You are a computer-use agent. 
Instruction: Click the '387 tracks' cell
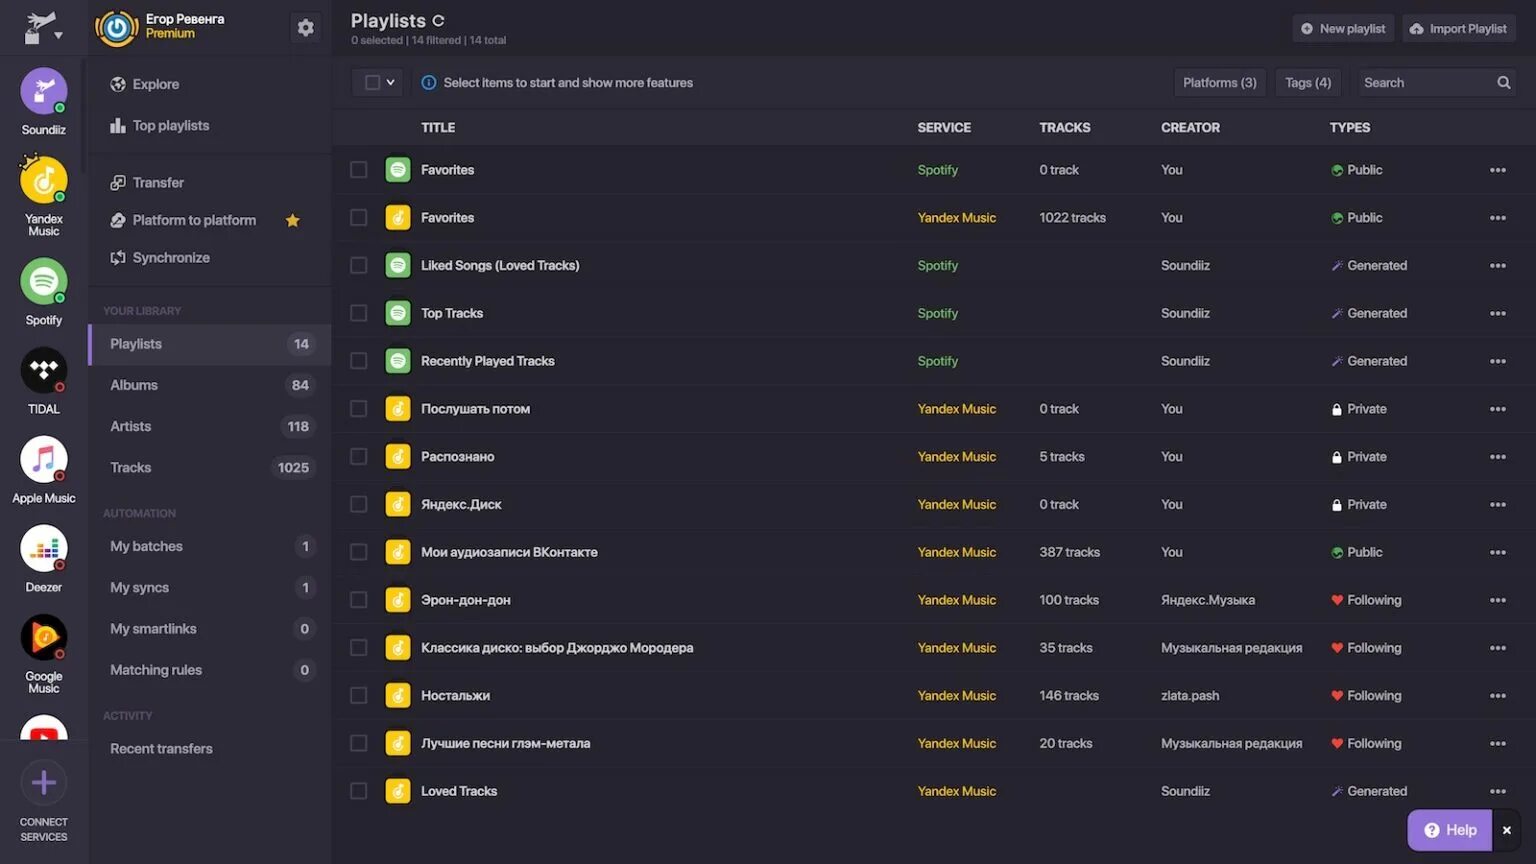1069,552
